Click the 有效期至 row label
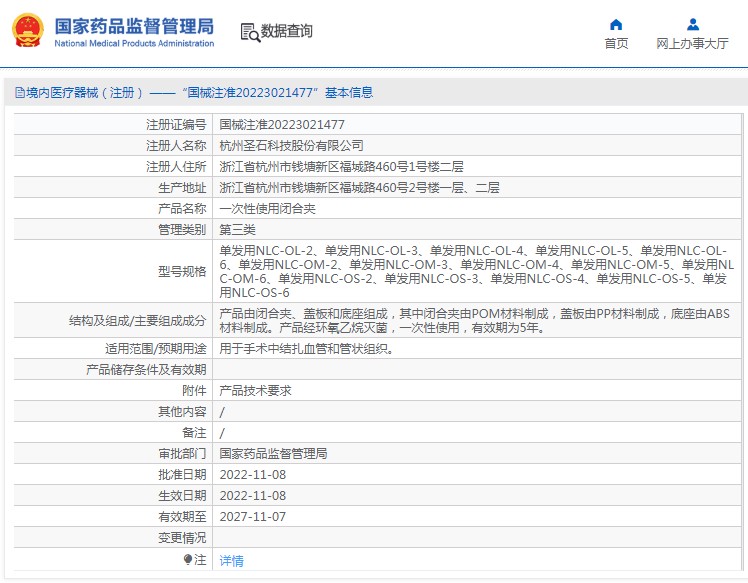 [x=182, y=517]
